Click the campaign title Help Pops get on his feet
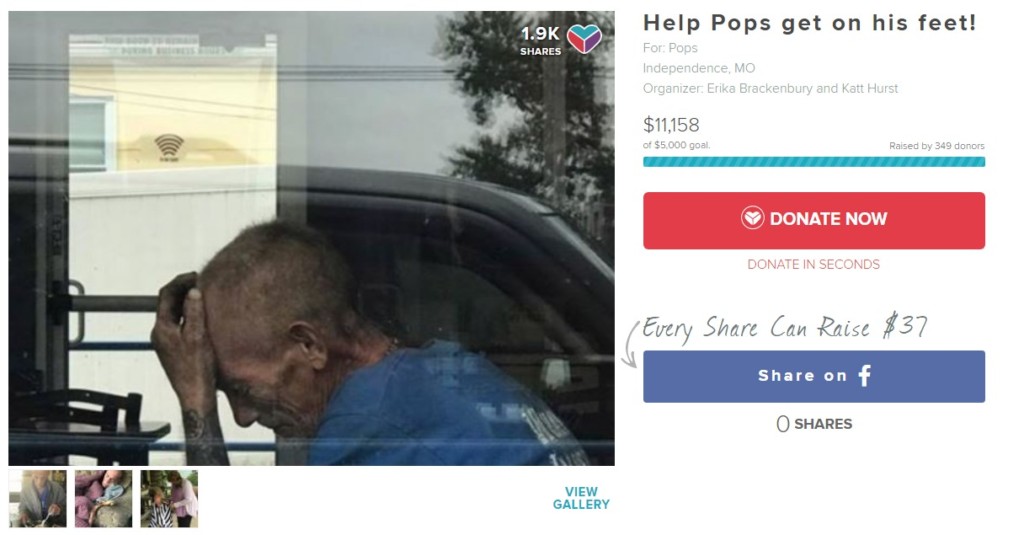Screen dimensions: 1024x535 (x=810, y=23)
